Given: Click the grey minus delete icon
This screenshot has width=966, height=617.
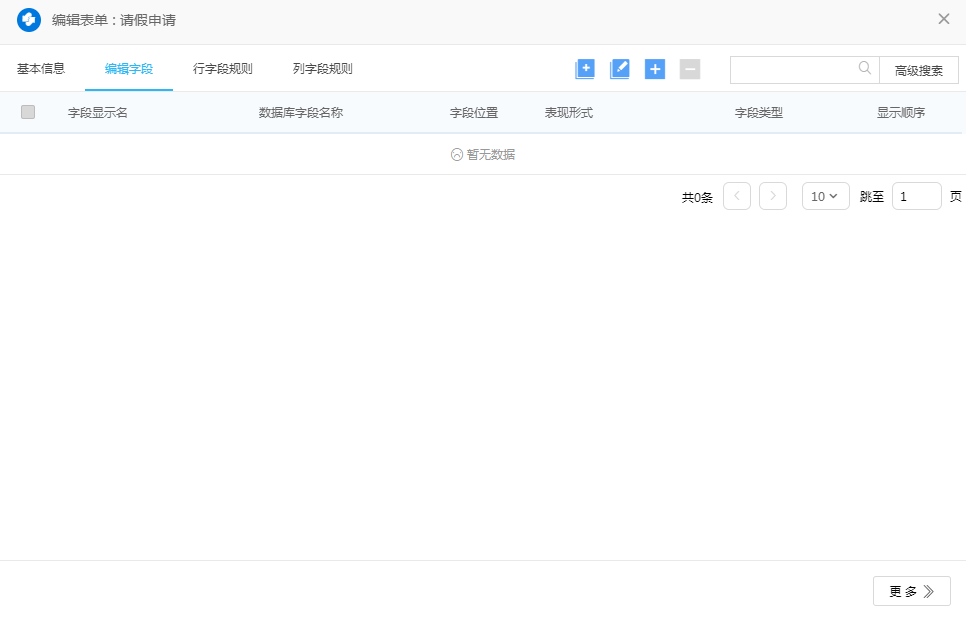Looking at the screenshot, I should point(690,69).
